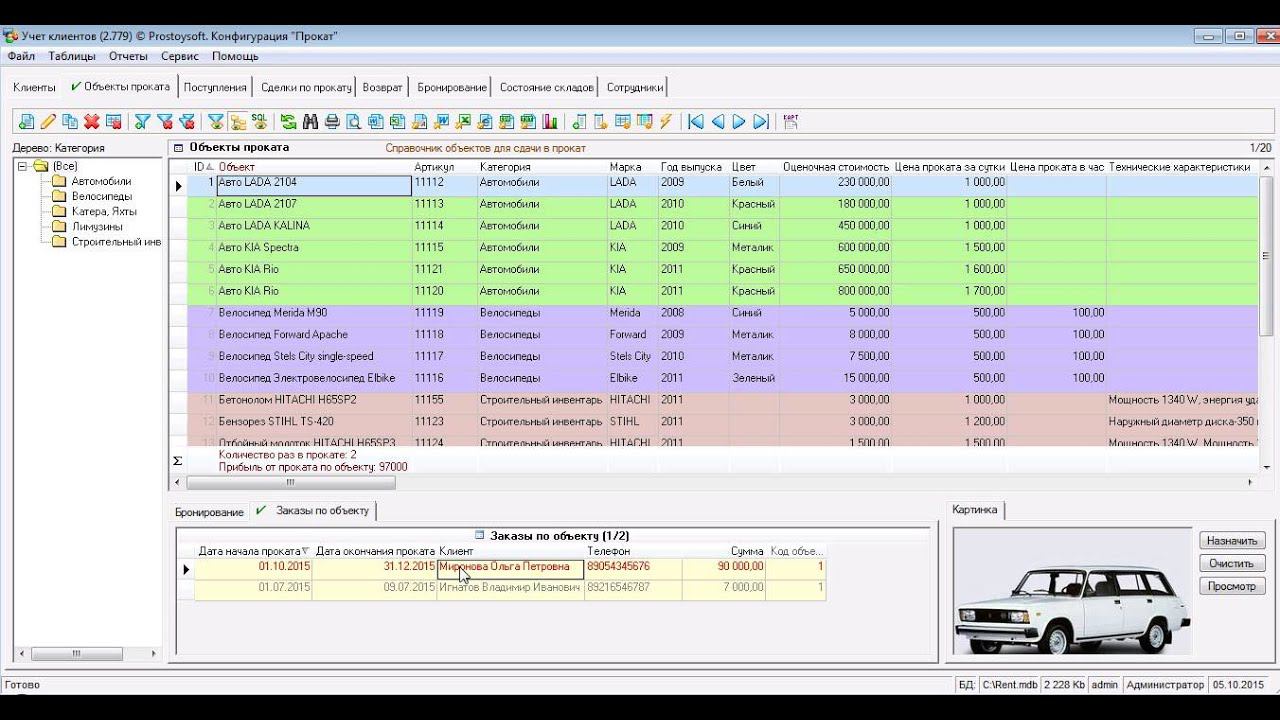The image size is (1280, 720).
Task: Click the Заказы по объекту table header icon
Action: pyautogui.click(x=479, y=536)
